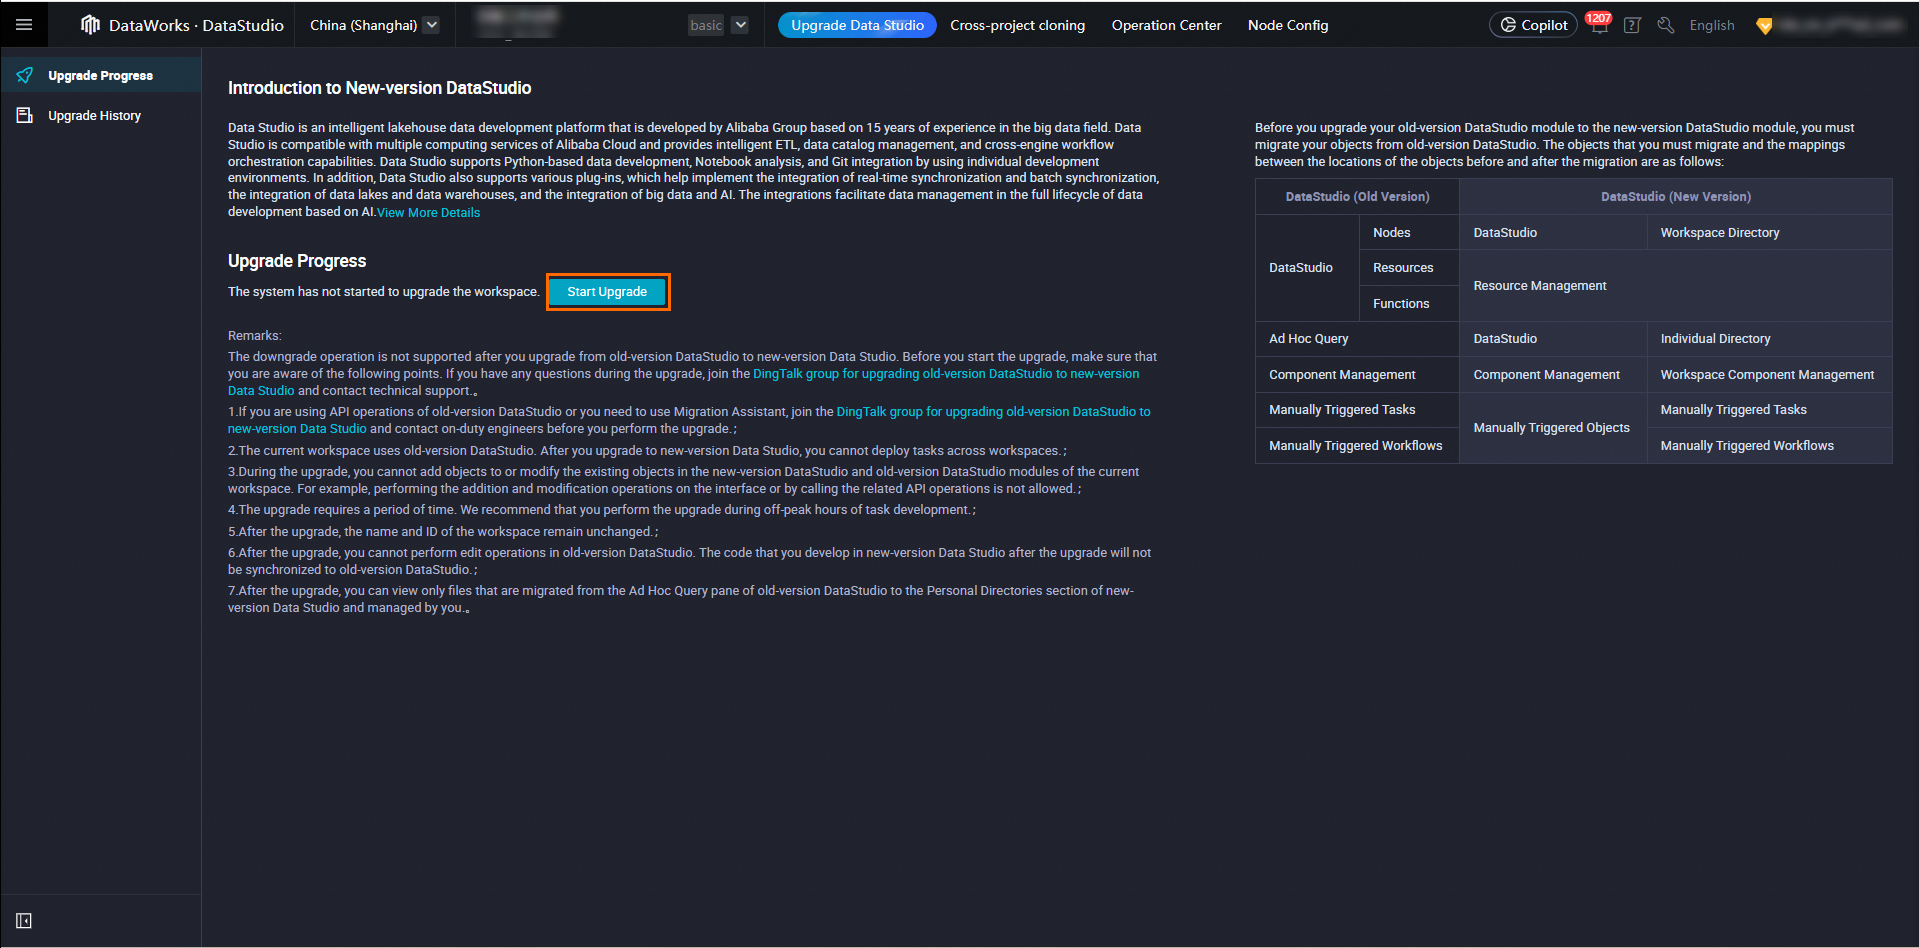1919x948 pixels.
Task: Collapse the left sidebar panel
Action: pyautogui.click(x=24, y=921)
